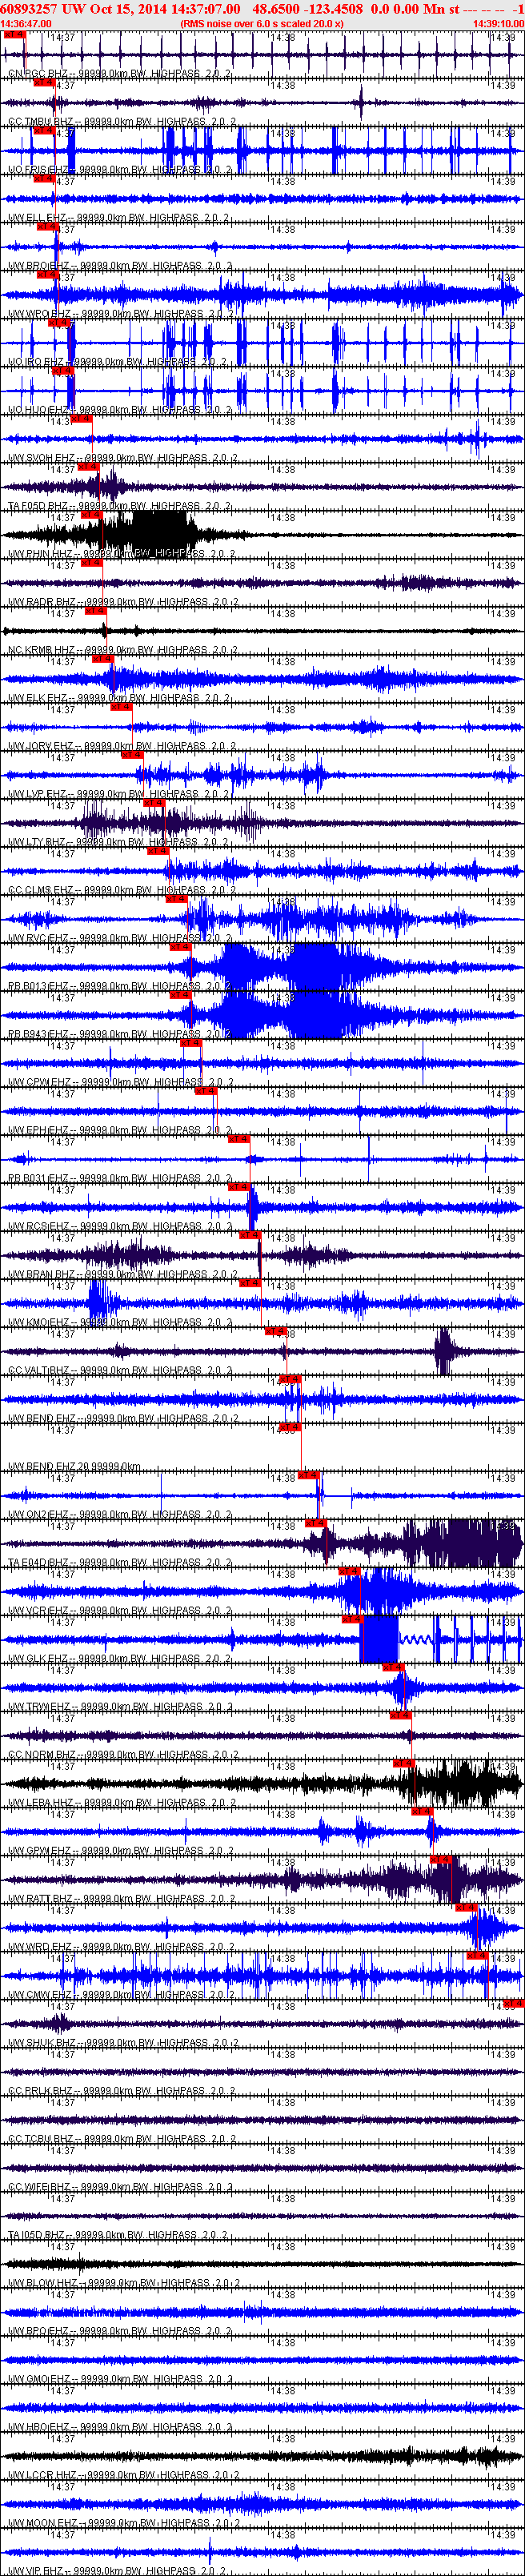This screenshot has width=525, height=2576.
Task: Select the UW.VIP BHZ station label
Action: coord(118,2570)
